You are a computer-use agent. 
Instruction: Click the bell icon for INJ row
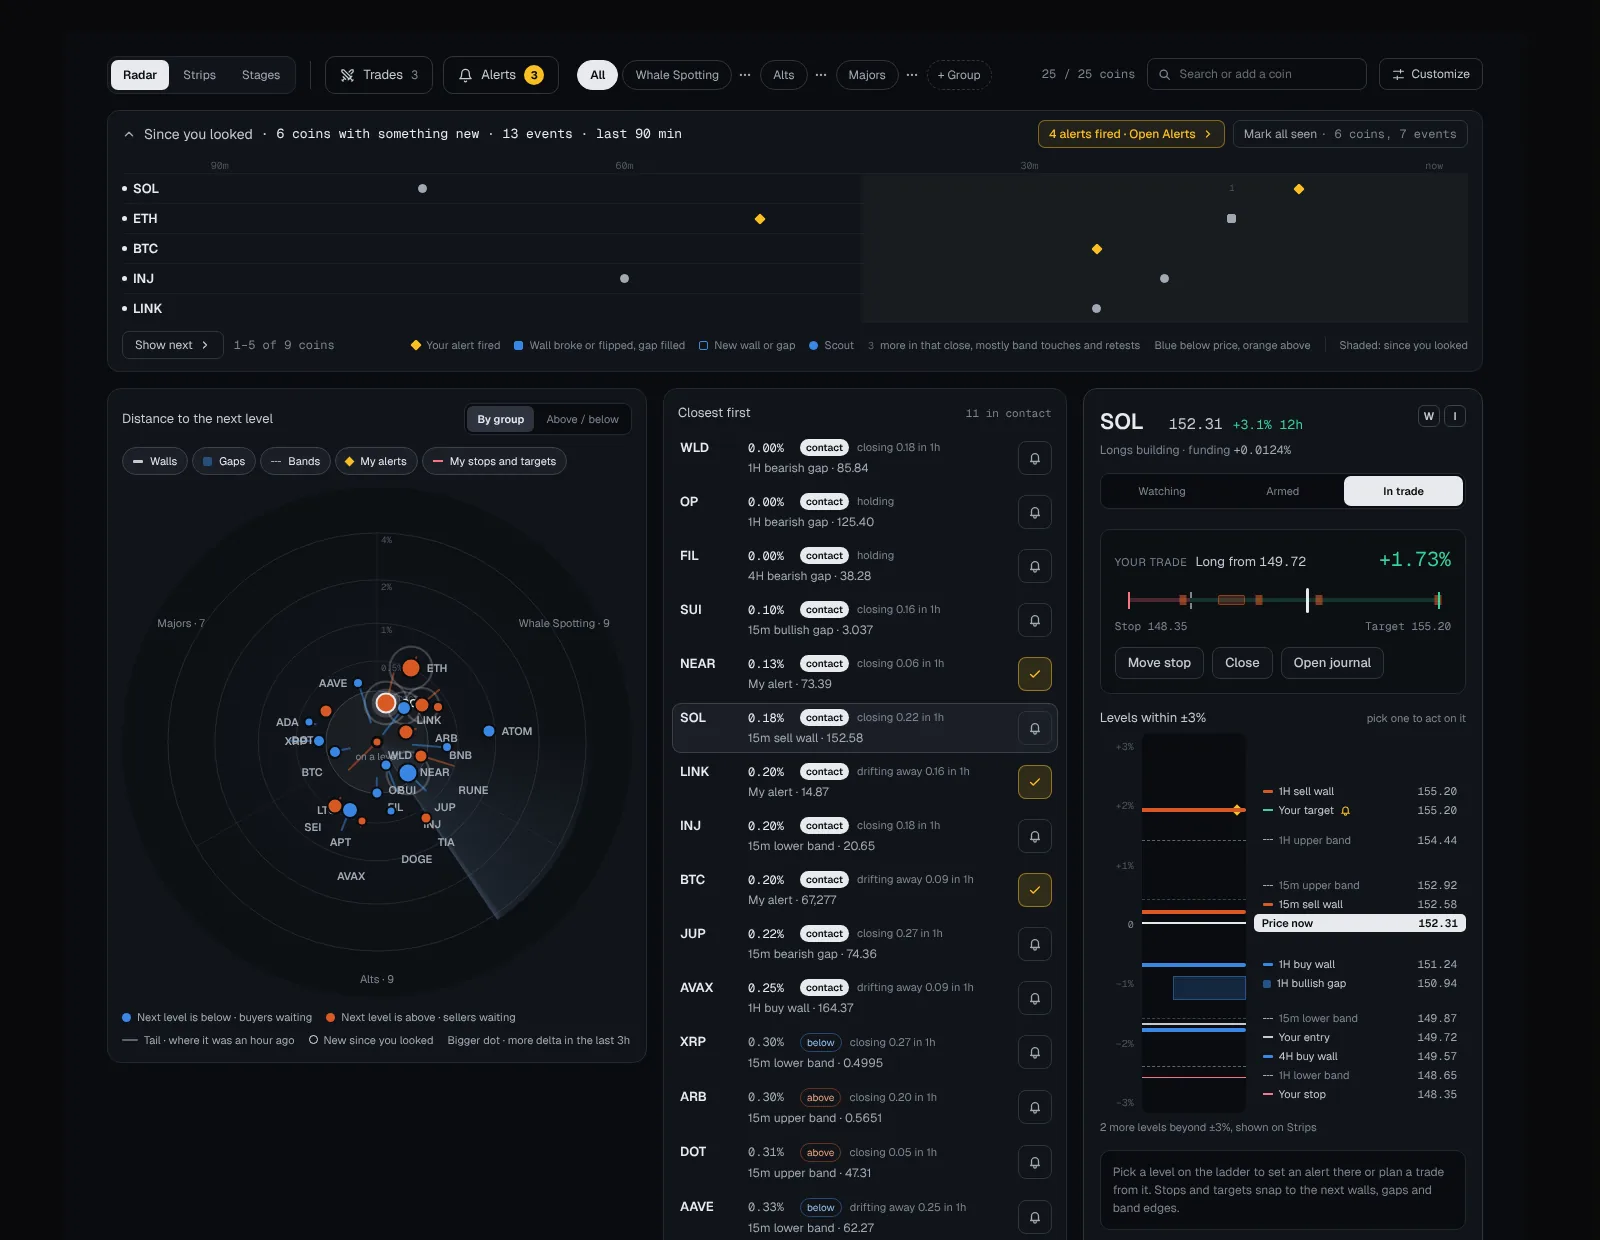click(x=1035, y=836)
